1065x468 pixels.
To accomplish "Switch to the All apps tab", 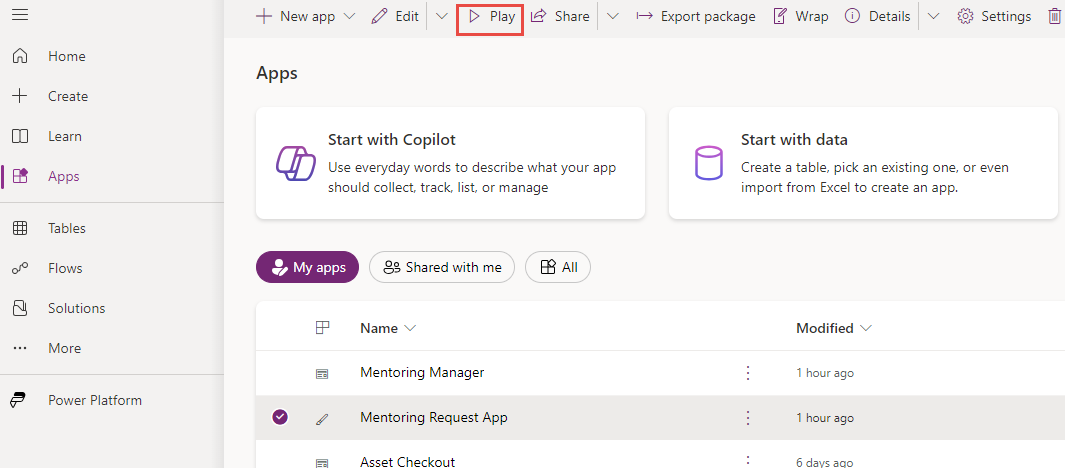I will [558, 267].
